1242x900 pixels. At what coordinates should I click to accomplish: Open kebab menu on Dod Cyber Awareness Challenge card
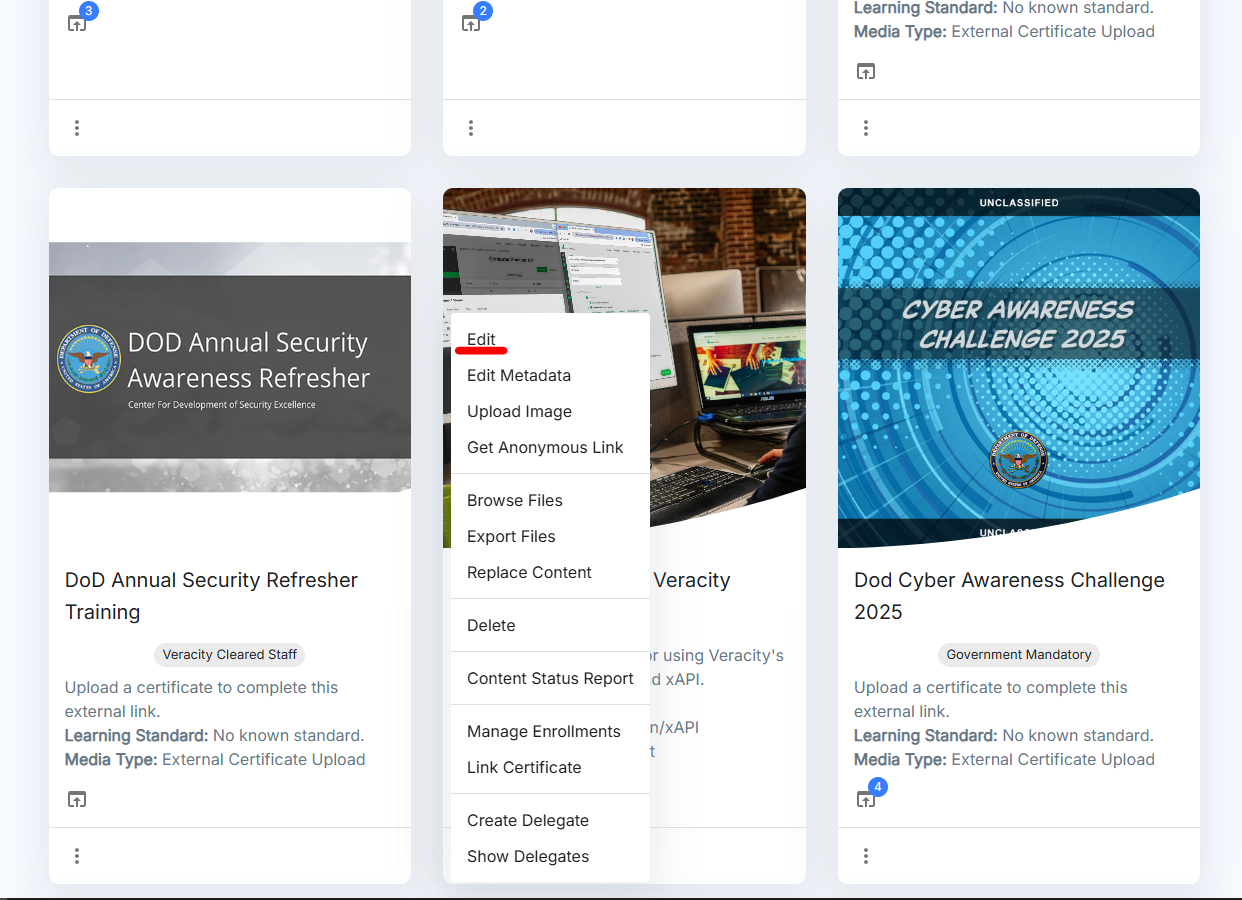866,856
